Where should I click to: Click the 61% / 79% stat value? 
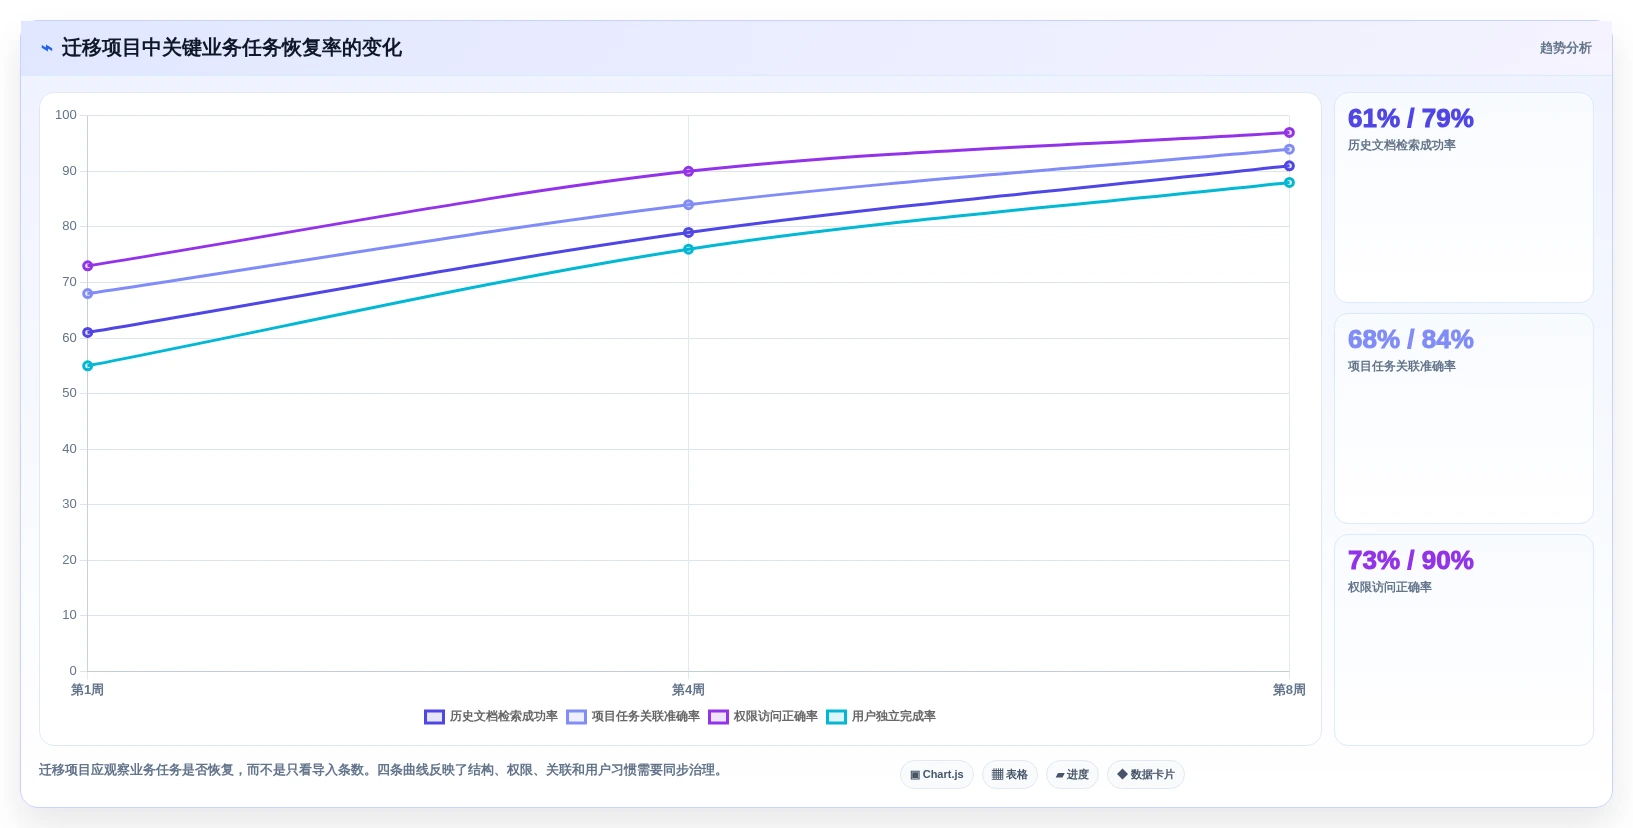pyautogui.click(x=1410, y=119)
